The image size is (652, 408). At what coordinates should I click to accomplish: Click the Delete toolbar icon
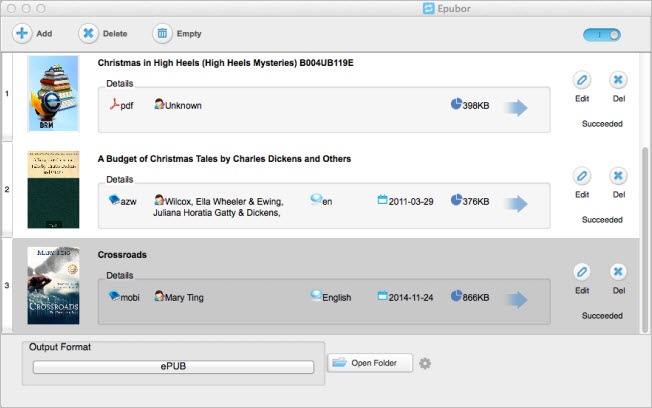(x=88, y=33)
